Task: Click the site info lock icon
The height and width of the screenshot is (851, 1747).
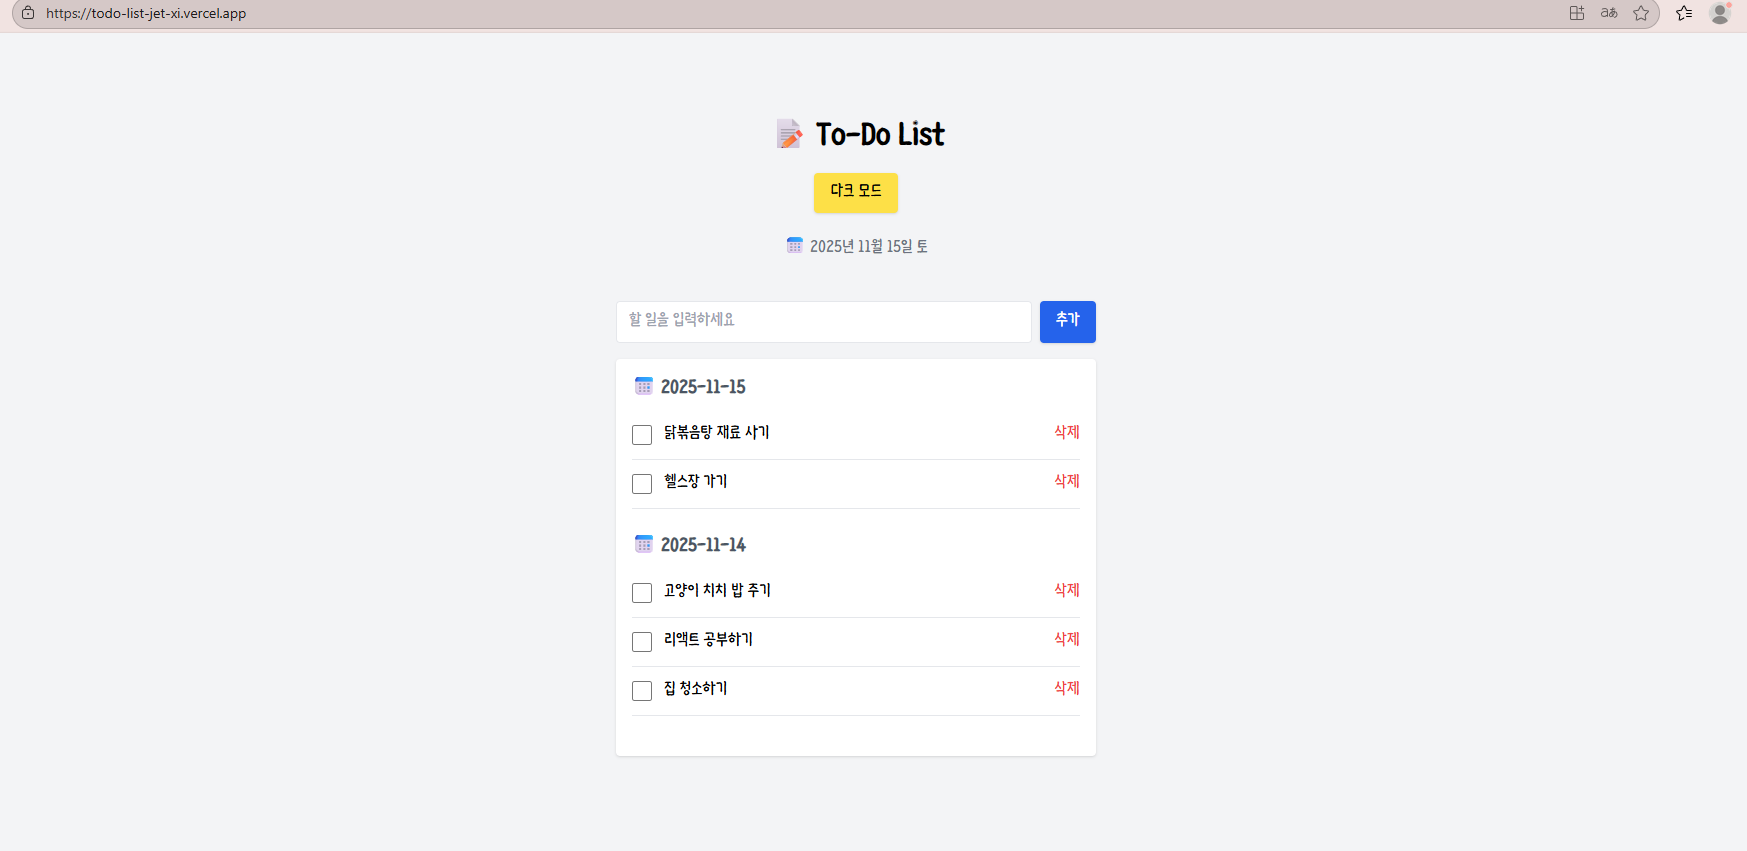Action: (x=28, y=13)
